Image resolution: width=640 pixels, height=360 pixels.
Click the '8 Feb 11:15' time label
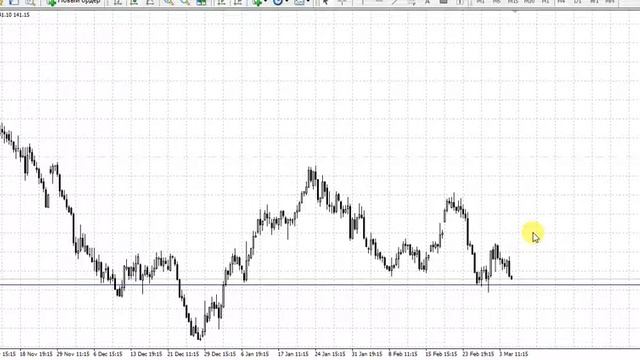[403, 354]
